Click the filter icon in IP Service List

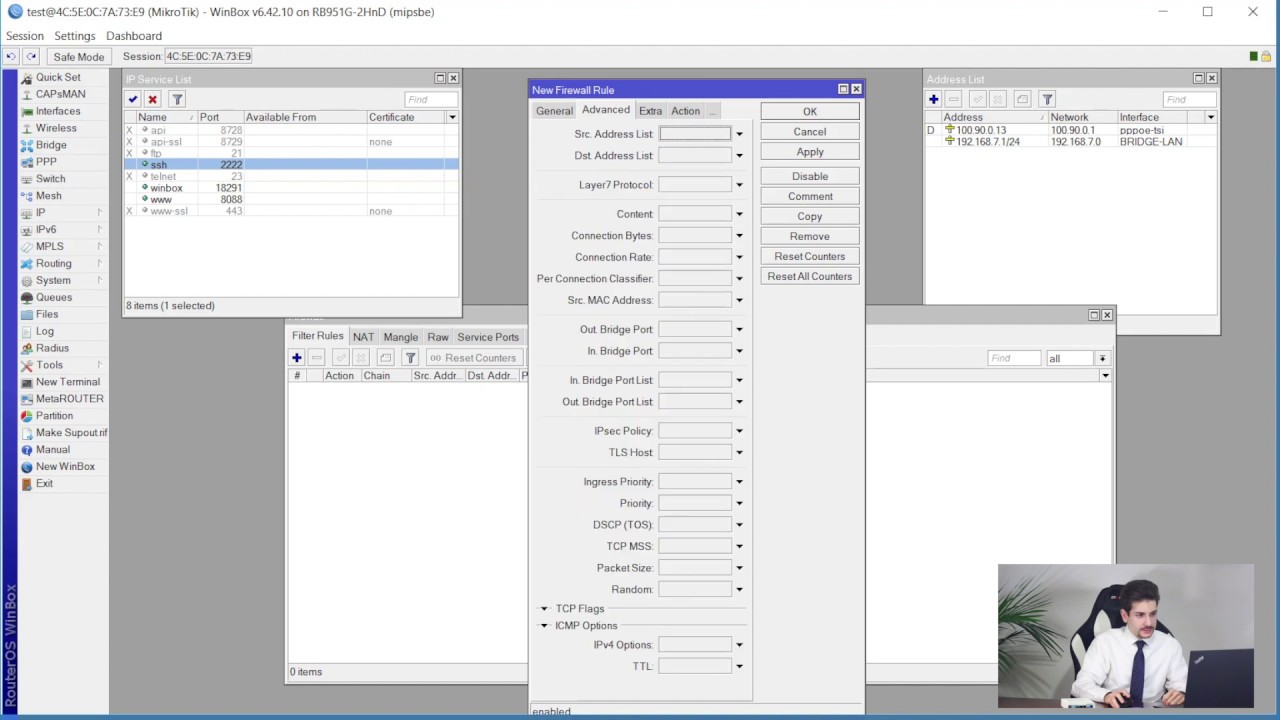pos(177,99)
